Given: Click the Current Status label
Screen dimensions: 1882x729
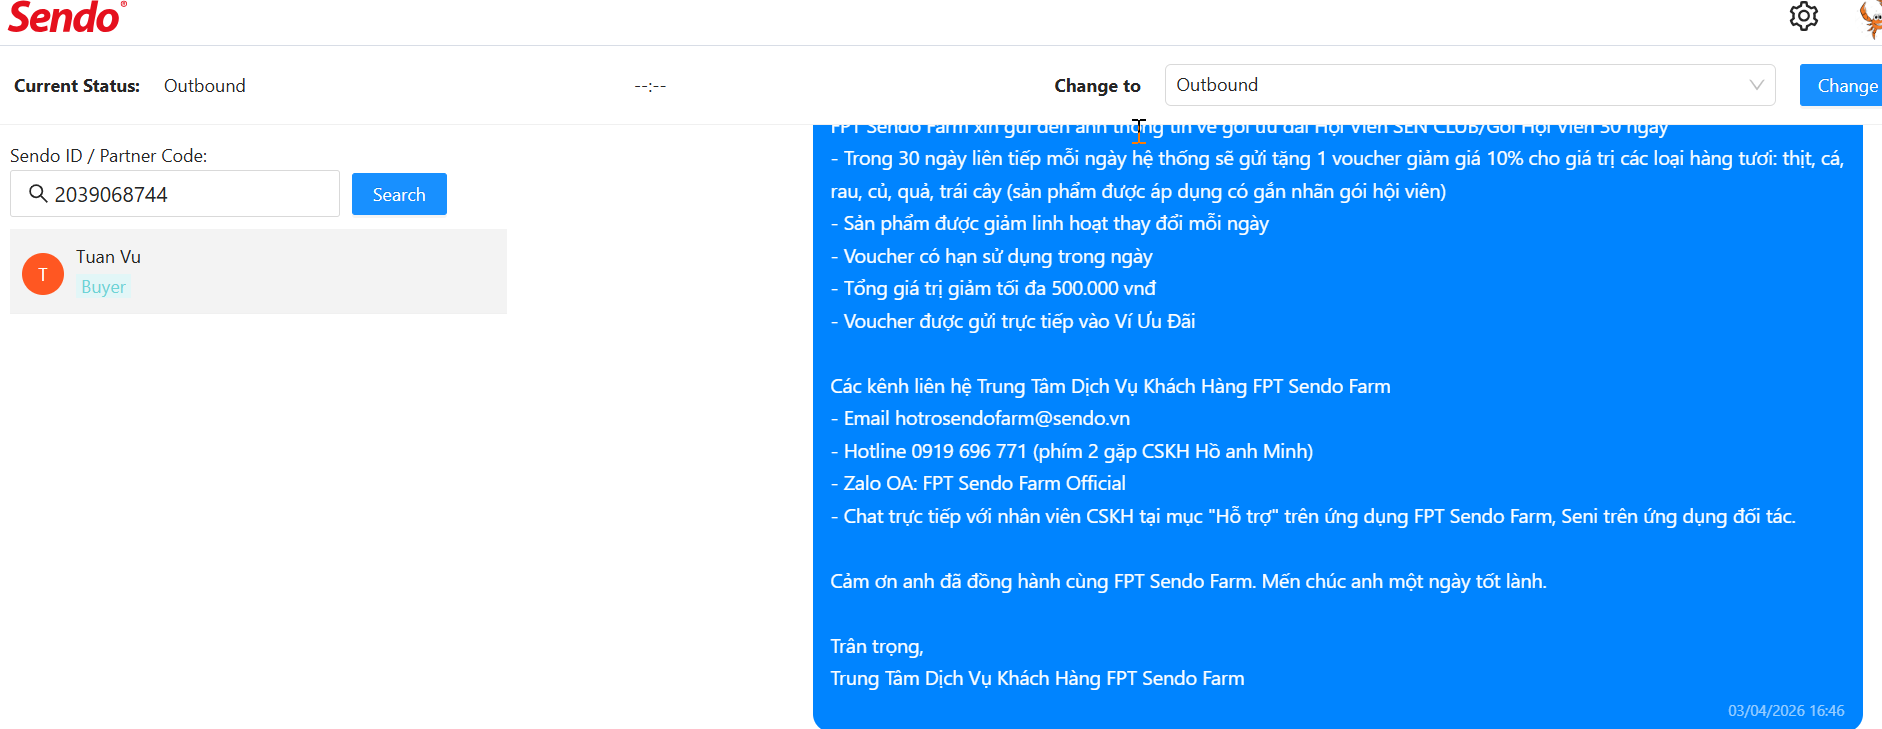Looking at the screenshot, I should point(77,86).
